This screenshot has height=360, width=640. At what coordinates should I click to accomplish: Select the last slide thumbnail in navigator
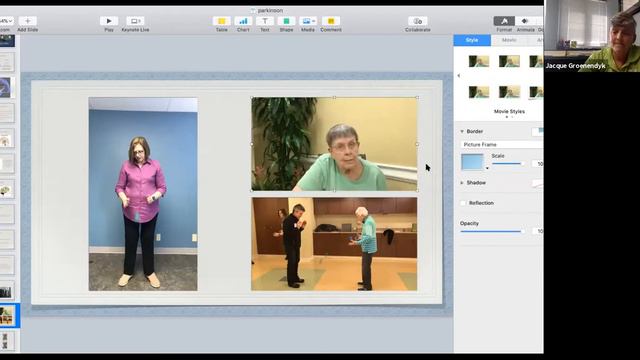tap(6, 341)
